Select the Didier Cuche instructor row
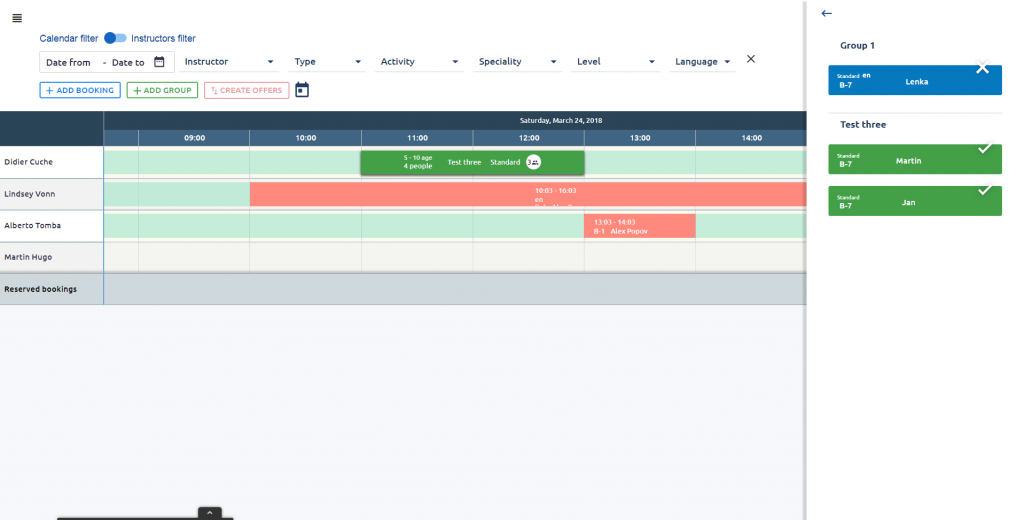This screenshot has height=520, width=1024. (52, 162)
